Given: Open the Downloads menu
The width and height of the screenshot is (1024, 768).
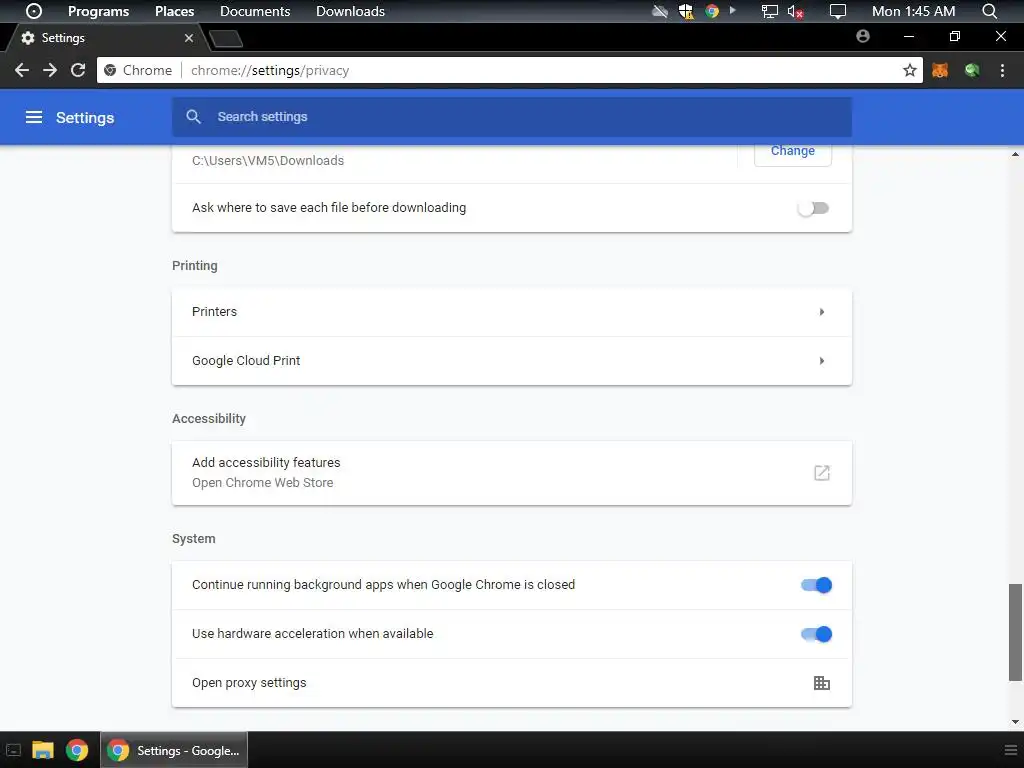Looking at the screenshot, I should coord(350,11).
